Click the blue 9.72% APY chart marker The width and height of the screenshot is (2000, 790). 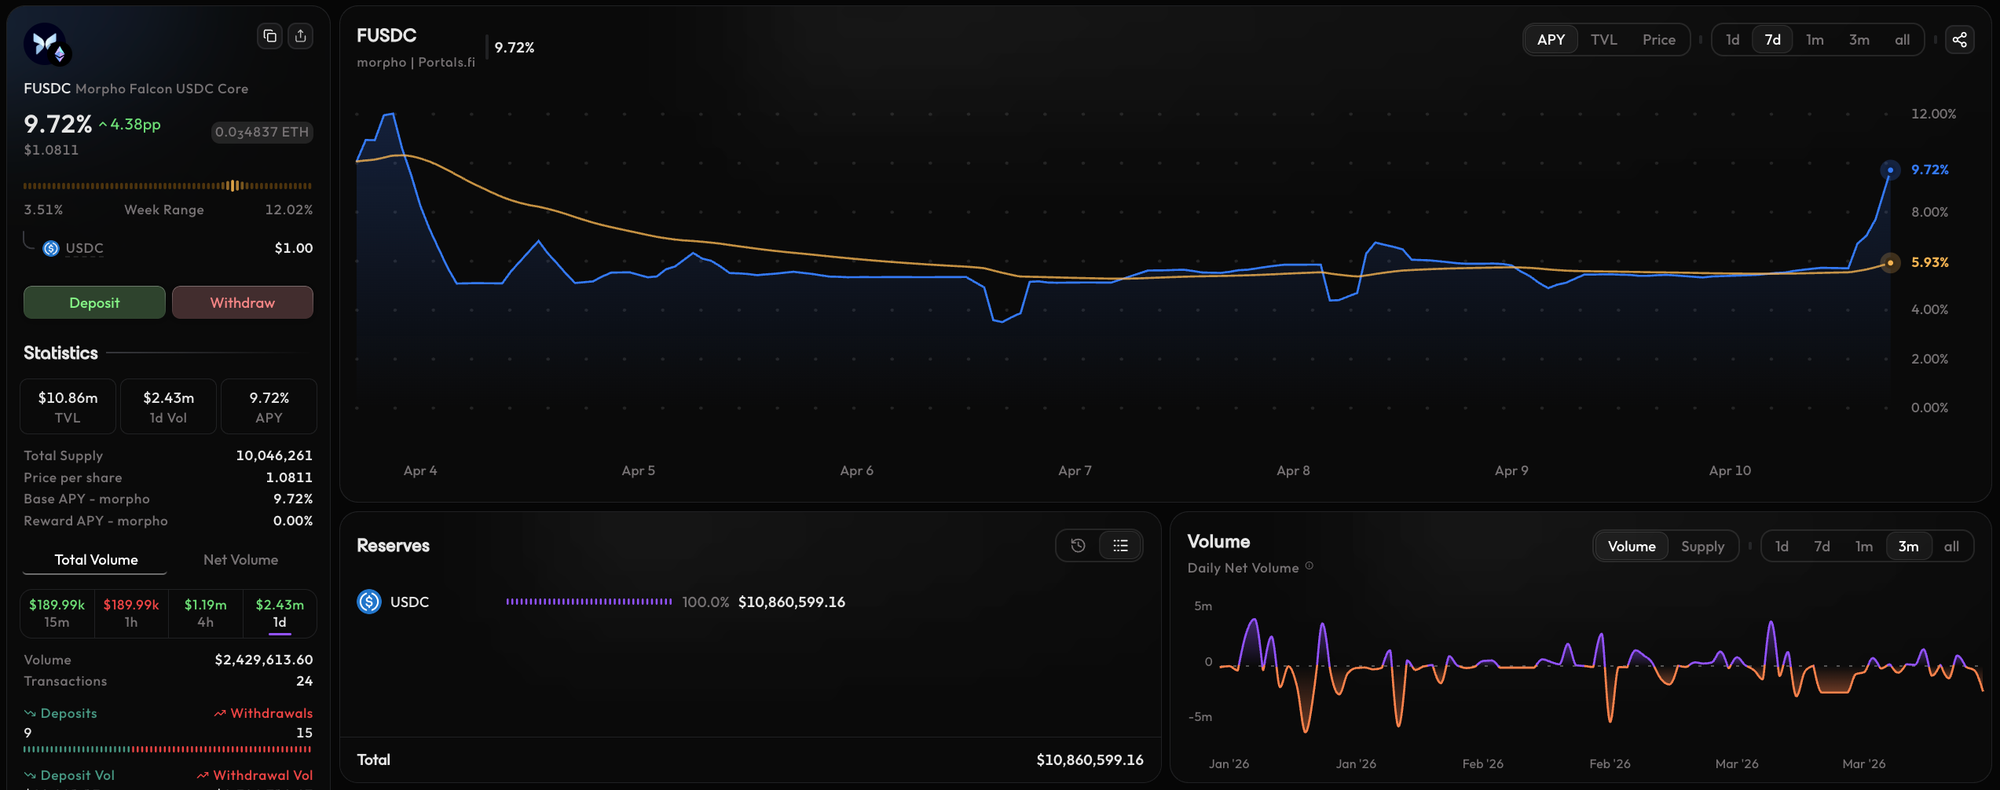(x=1890, y=170)
